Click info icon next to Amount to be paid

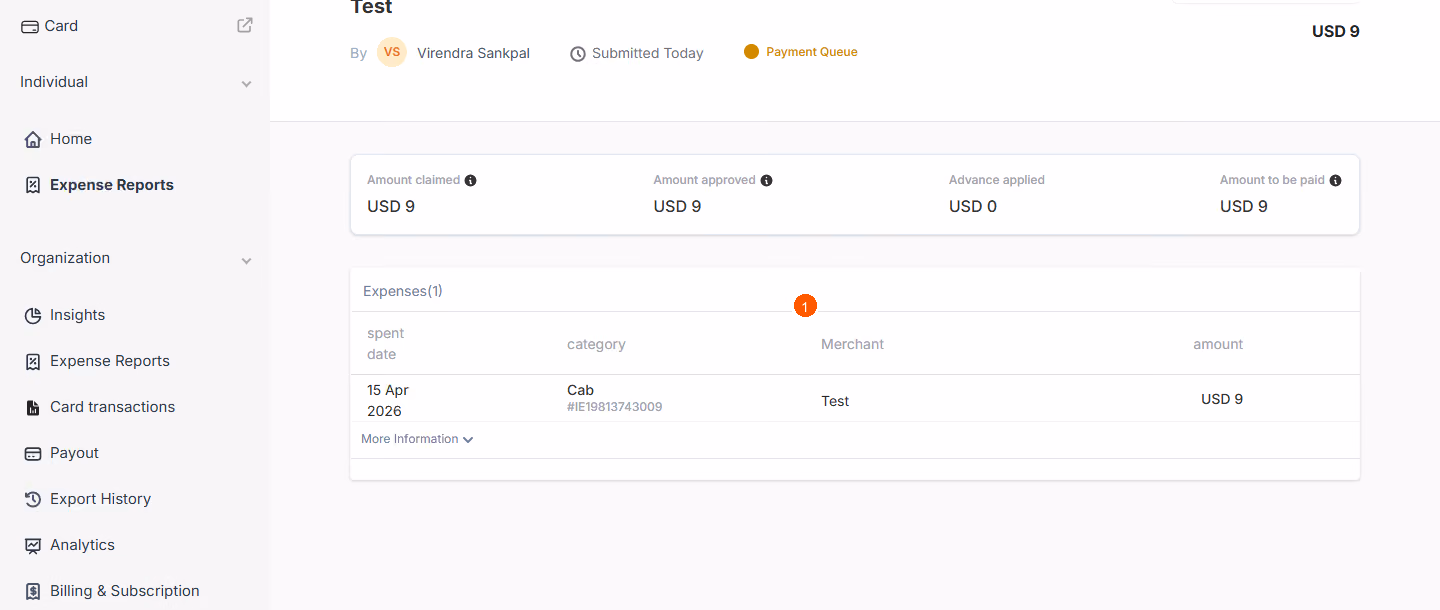click(x=1336, y=181)
